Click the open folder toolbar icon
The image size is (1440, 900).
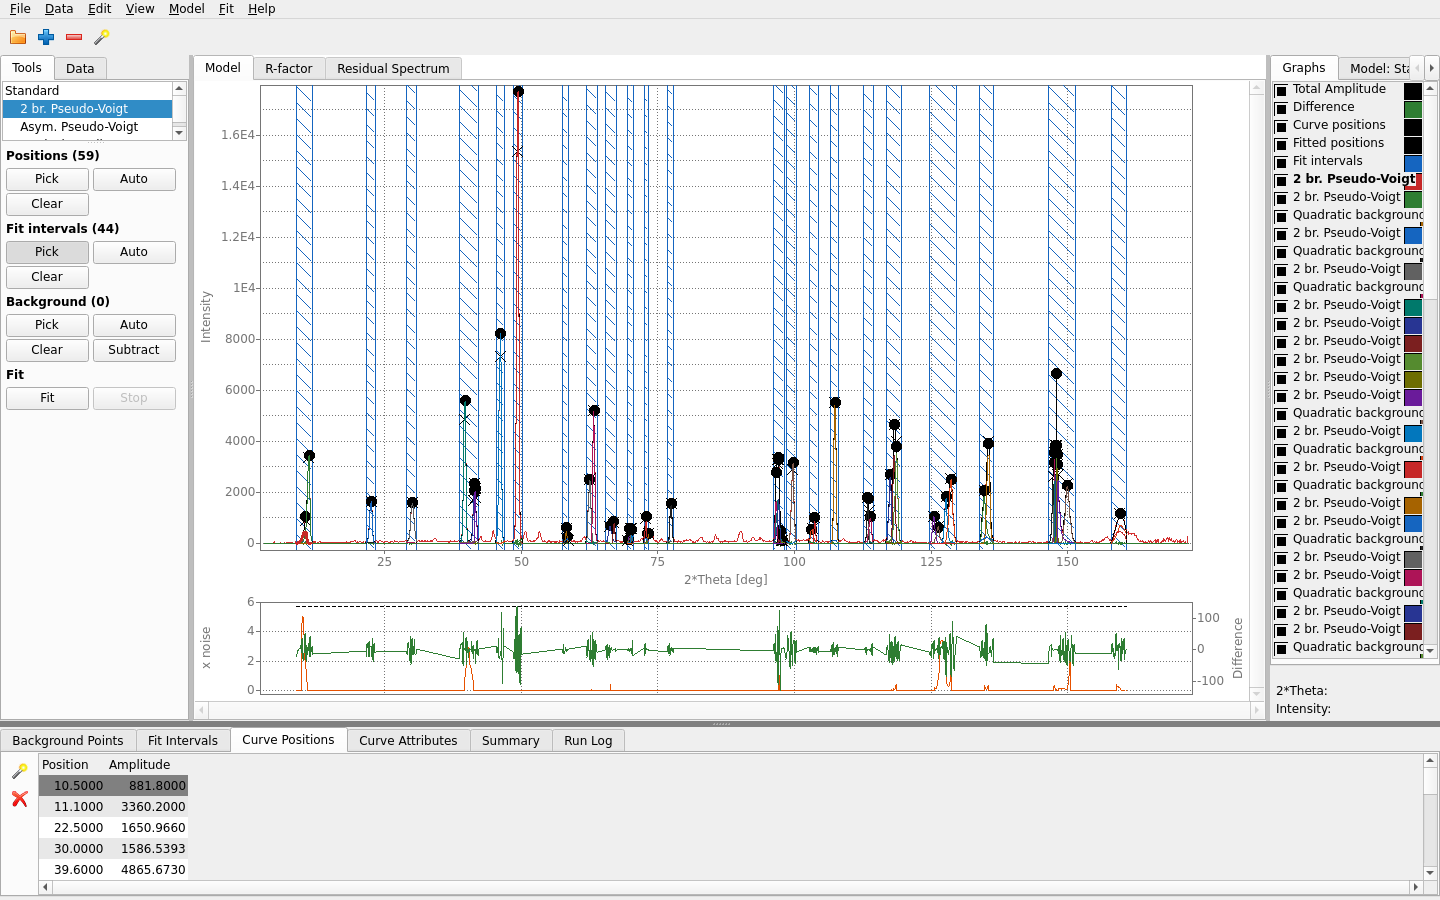pyautogui.click(x=18, y=37)
